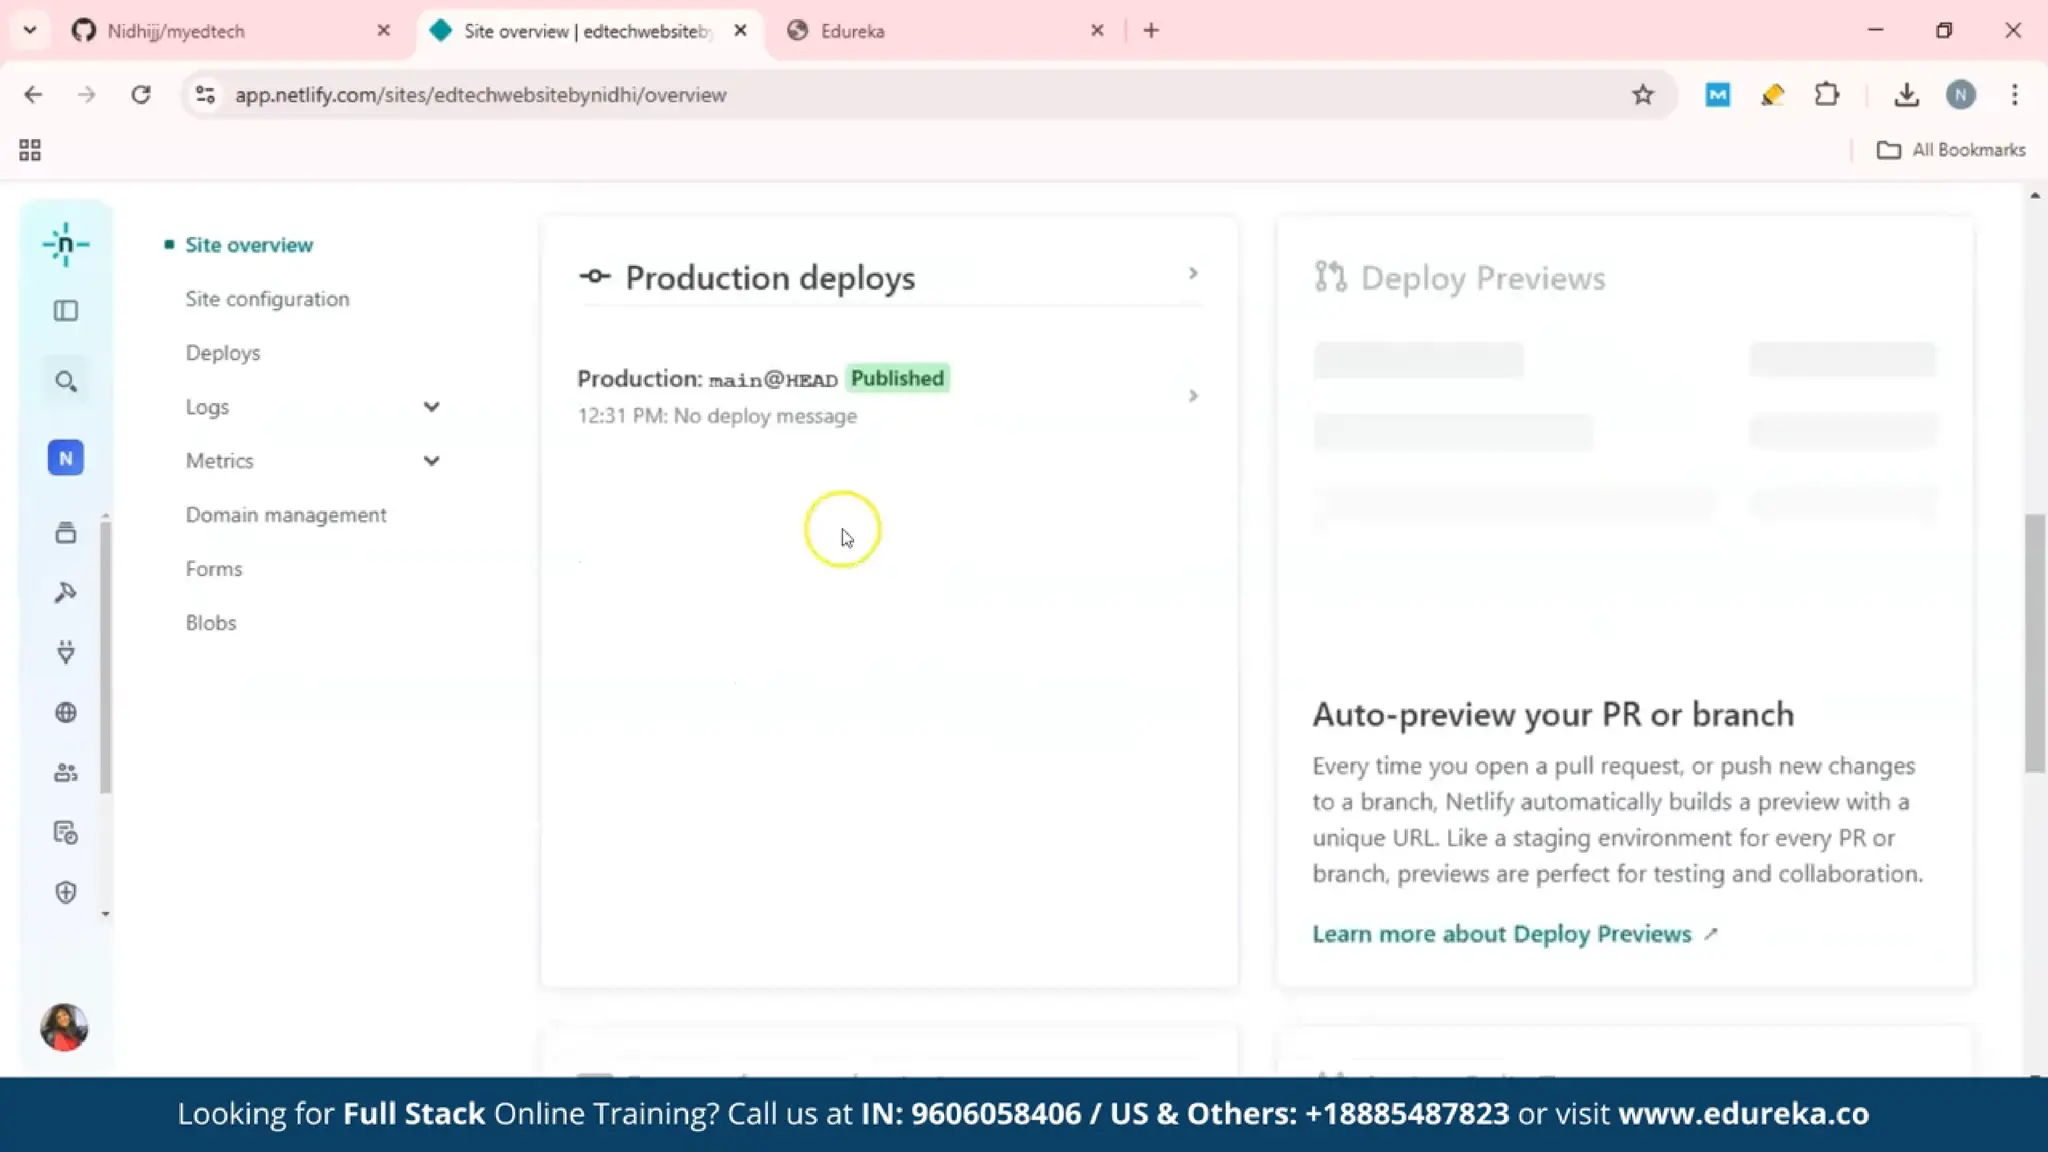This screenshot has height=1152, width=2048.
Task: Open the audit log icon in sidebar
Action: coord(66,833)
